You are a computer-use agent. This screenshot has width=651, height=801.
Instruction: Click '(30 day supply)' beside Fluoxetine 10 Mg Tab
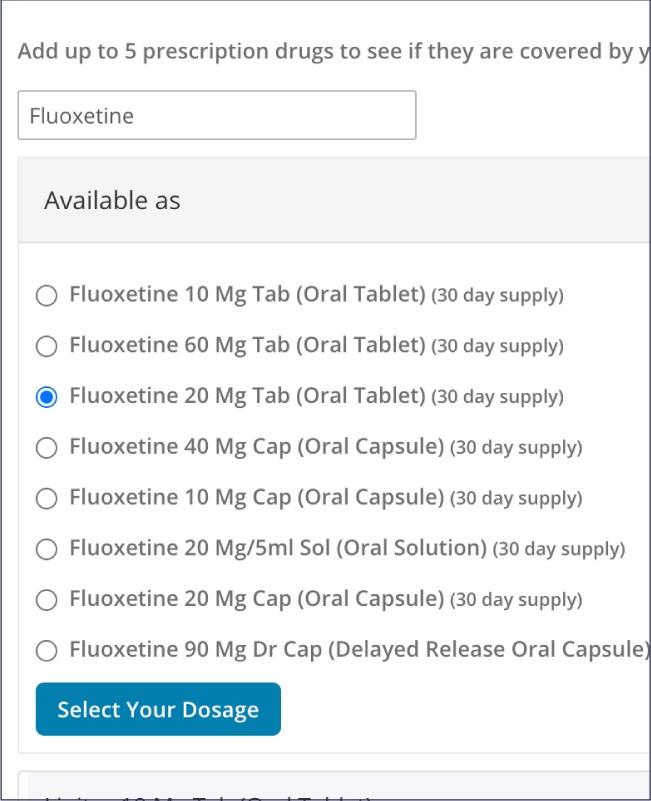pyautogui.click(x=497, y=296)
